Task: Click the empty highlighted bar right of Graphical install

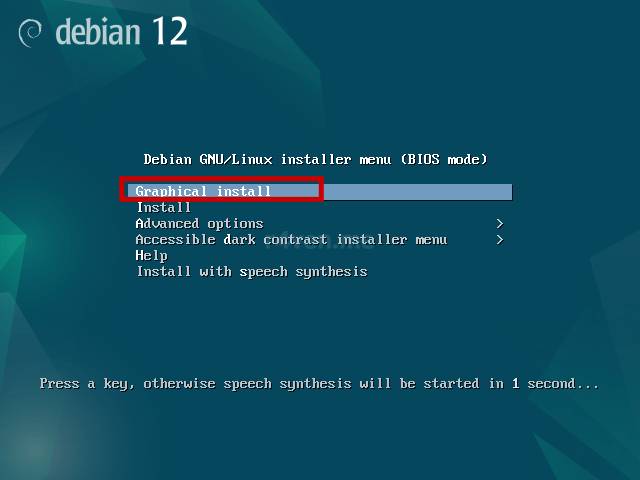Action: click(x=418, y=192)
